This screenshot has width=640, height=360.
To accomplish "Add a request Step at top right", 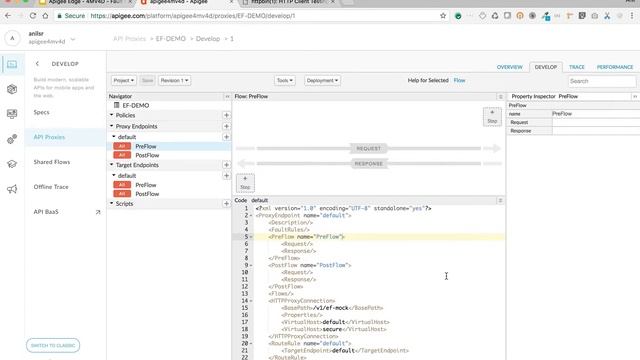I will 492,116.
